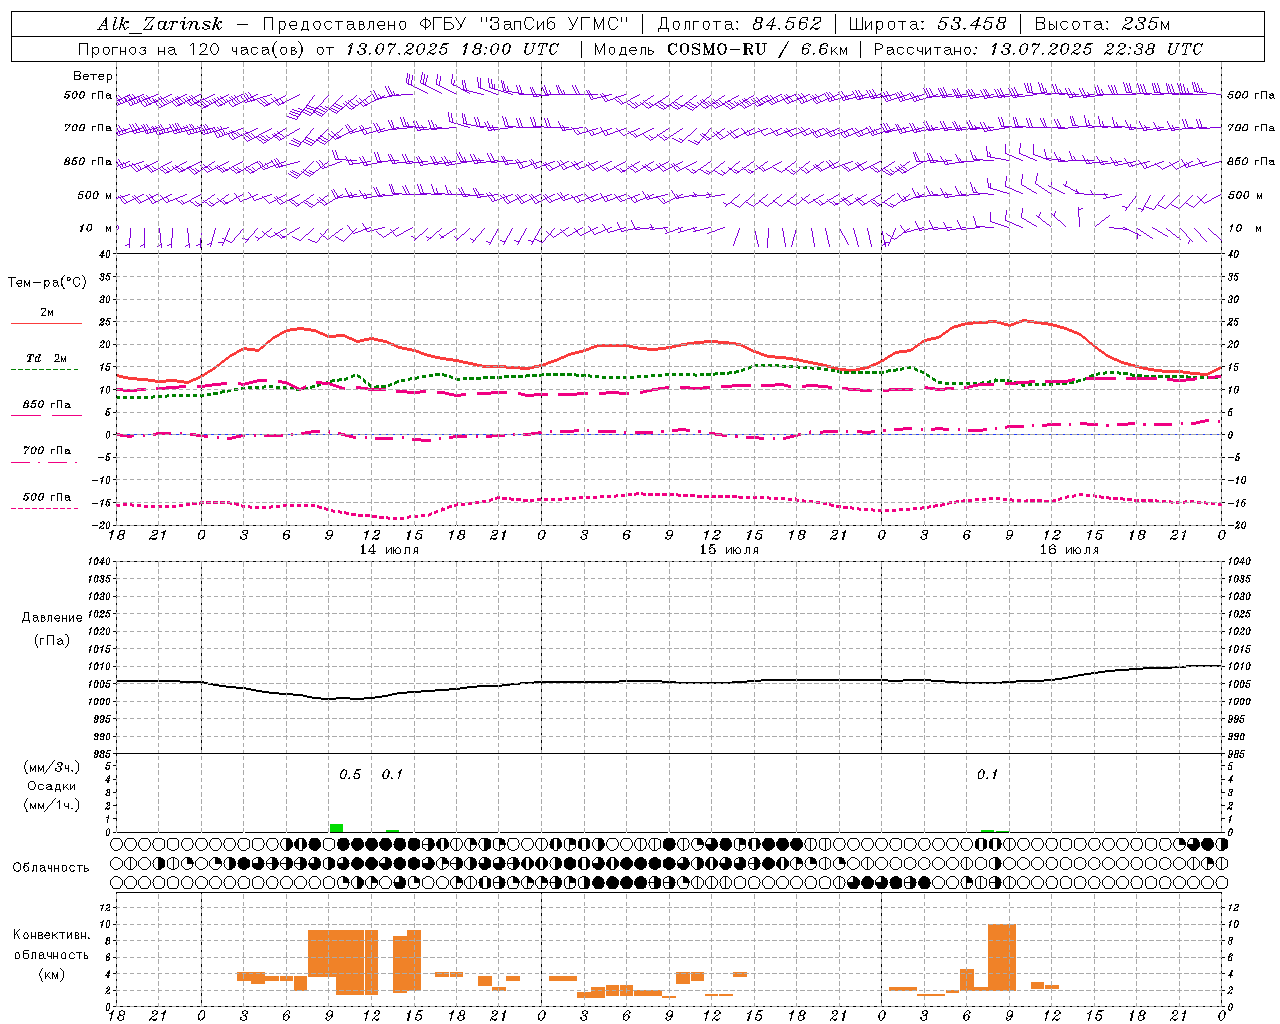1280x1024 pixels.
Task: Click the tallest orange convective bar on 16 июля
Action: (1001, 958)
